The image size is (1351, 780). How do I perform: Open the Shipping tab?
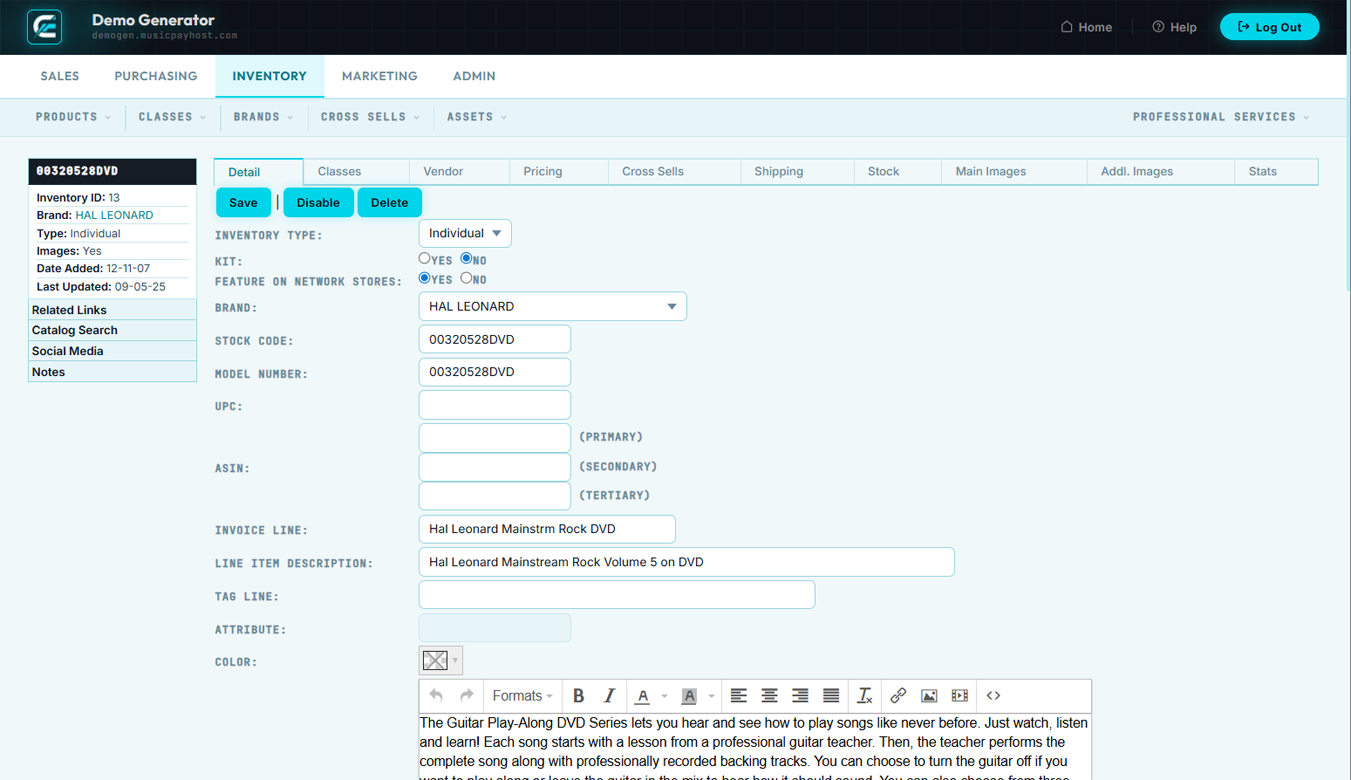click(x=797, y=172)
